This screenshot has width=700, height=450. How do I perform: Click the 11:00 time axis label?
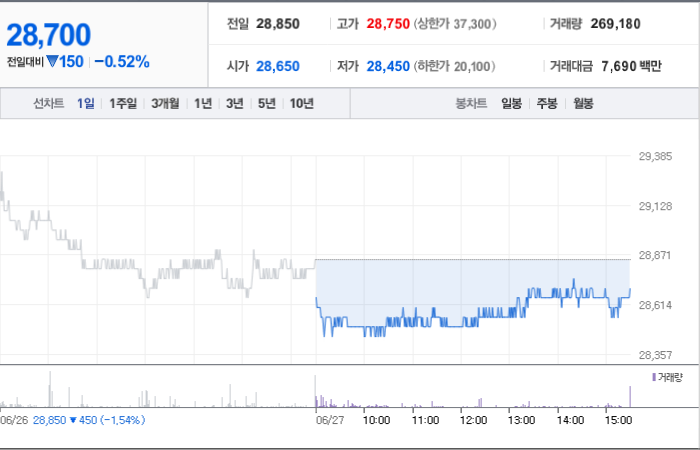tap(425, 420)
